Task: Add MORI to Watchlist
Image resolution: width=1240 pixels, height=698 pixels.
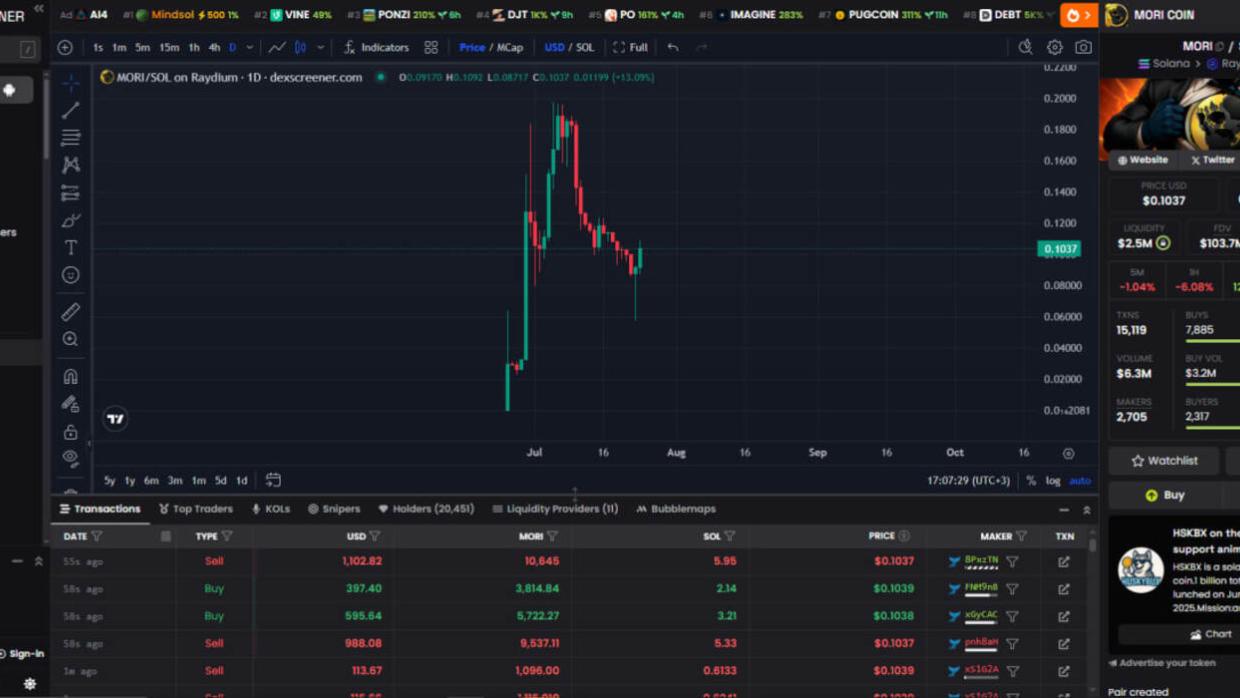Action: (x=1164, y=461)
